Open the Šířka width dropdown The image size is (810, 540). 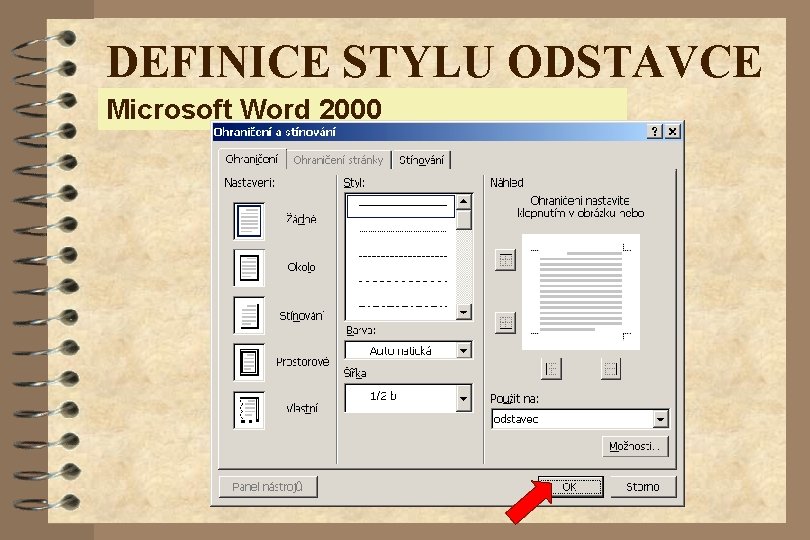coord(464,398)
